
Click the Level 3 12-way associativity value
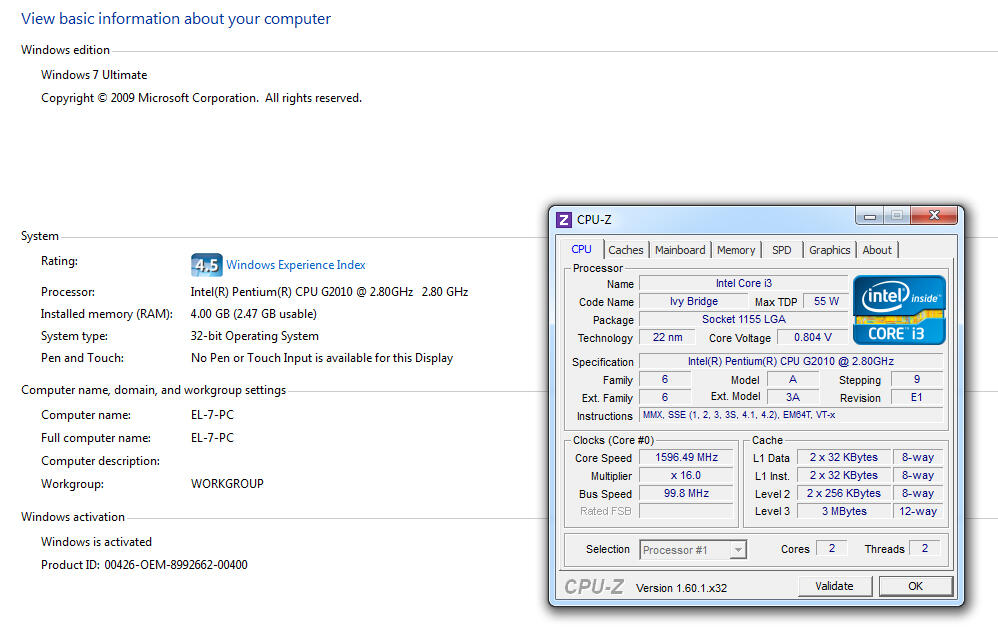coord(918,510)
